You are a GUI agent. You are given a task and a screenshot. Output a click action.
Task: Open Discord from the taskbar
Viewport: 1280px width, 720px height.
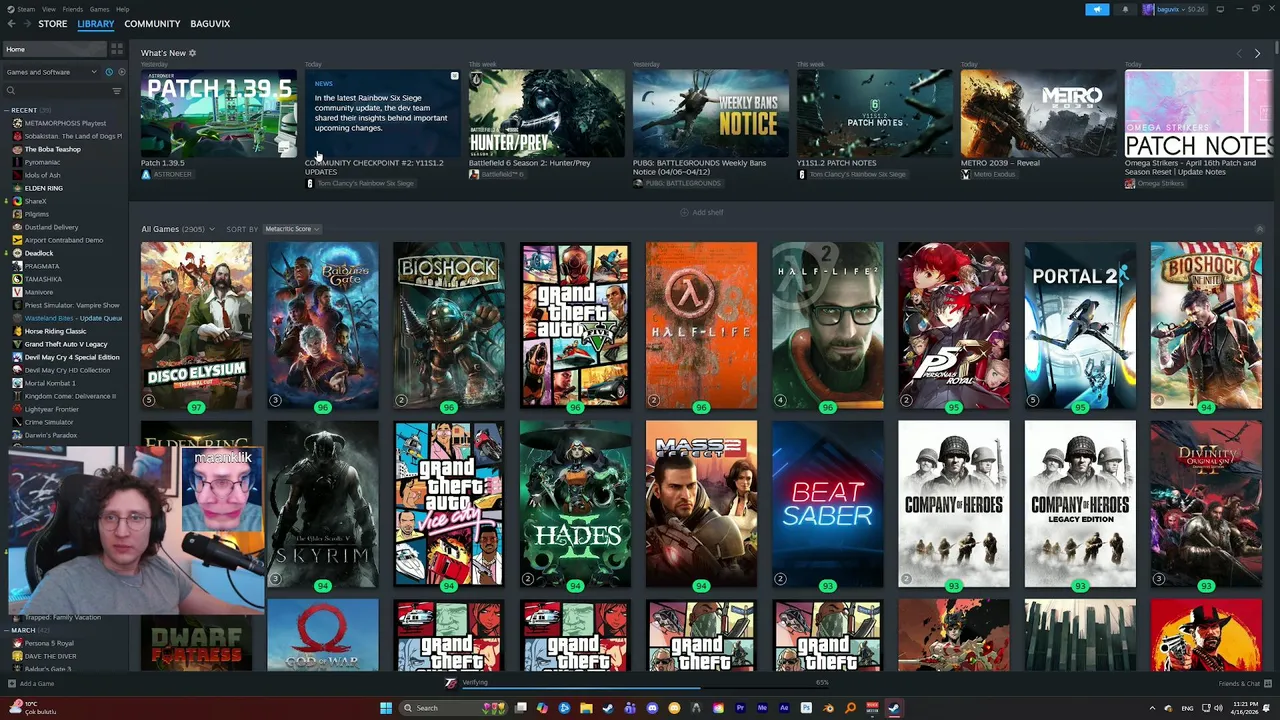pos(652,708)
